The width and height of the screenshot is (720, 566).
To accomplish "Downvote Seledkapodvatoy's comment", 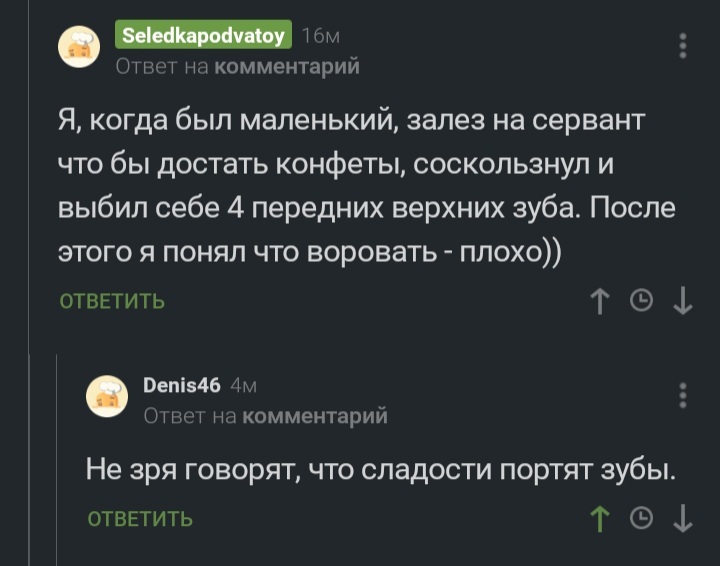I will click(684, 300).
